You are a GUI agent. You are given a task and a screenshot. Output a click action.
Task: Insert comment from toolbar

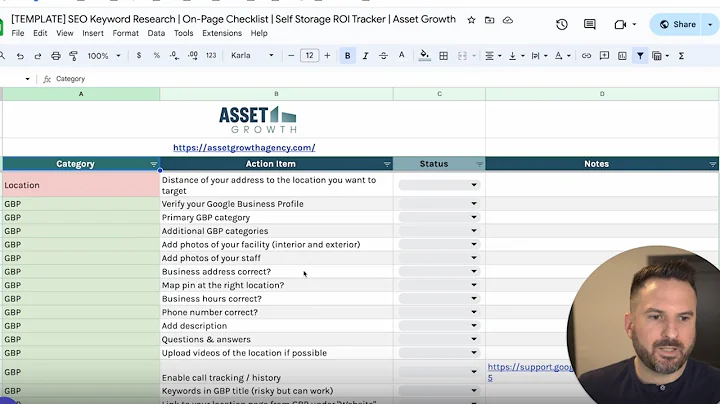(x=604, y=56)
